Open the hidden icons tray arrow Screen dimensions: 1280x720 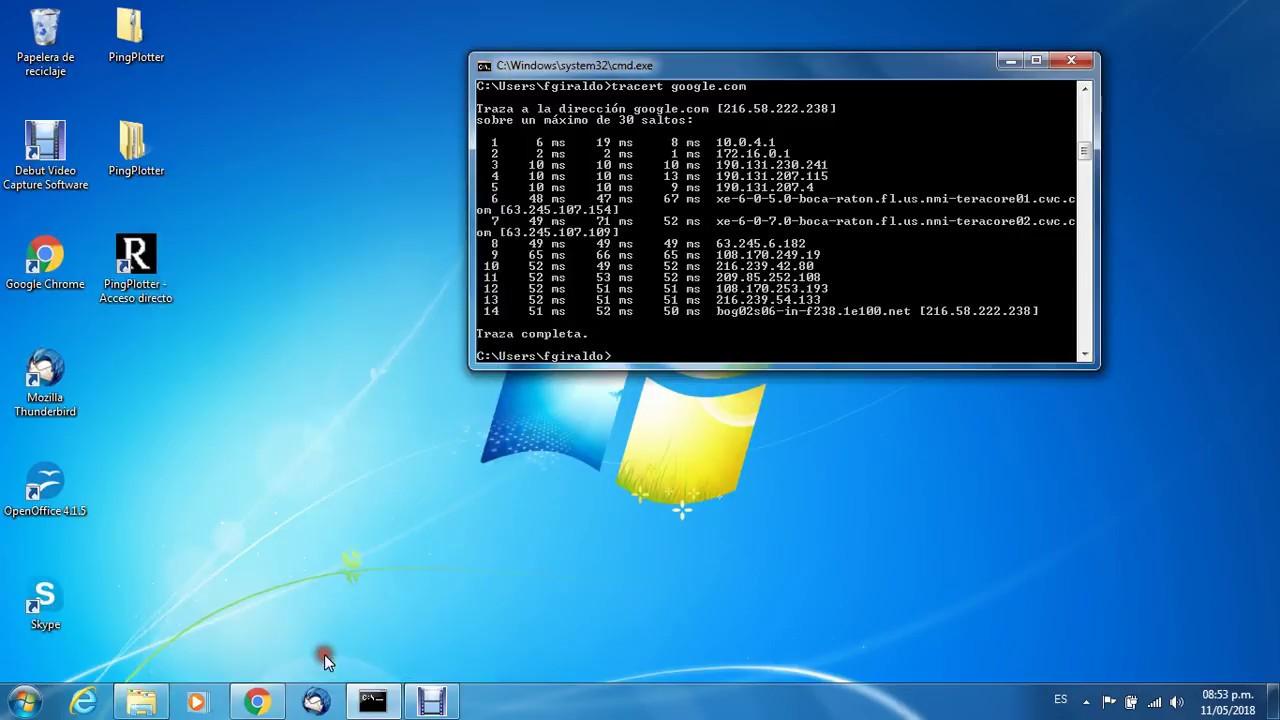[x=1087, y=701]
